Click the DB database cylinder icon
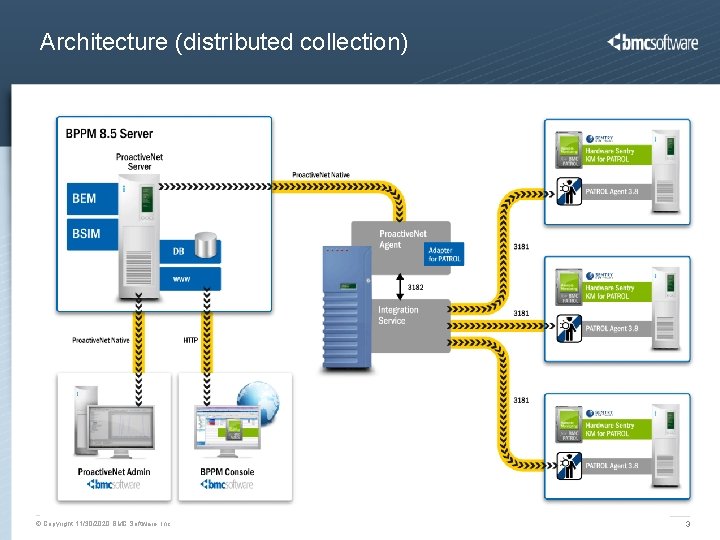 (x=205, y=245)
